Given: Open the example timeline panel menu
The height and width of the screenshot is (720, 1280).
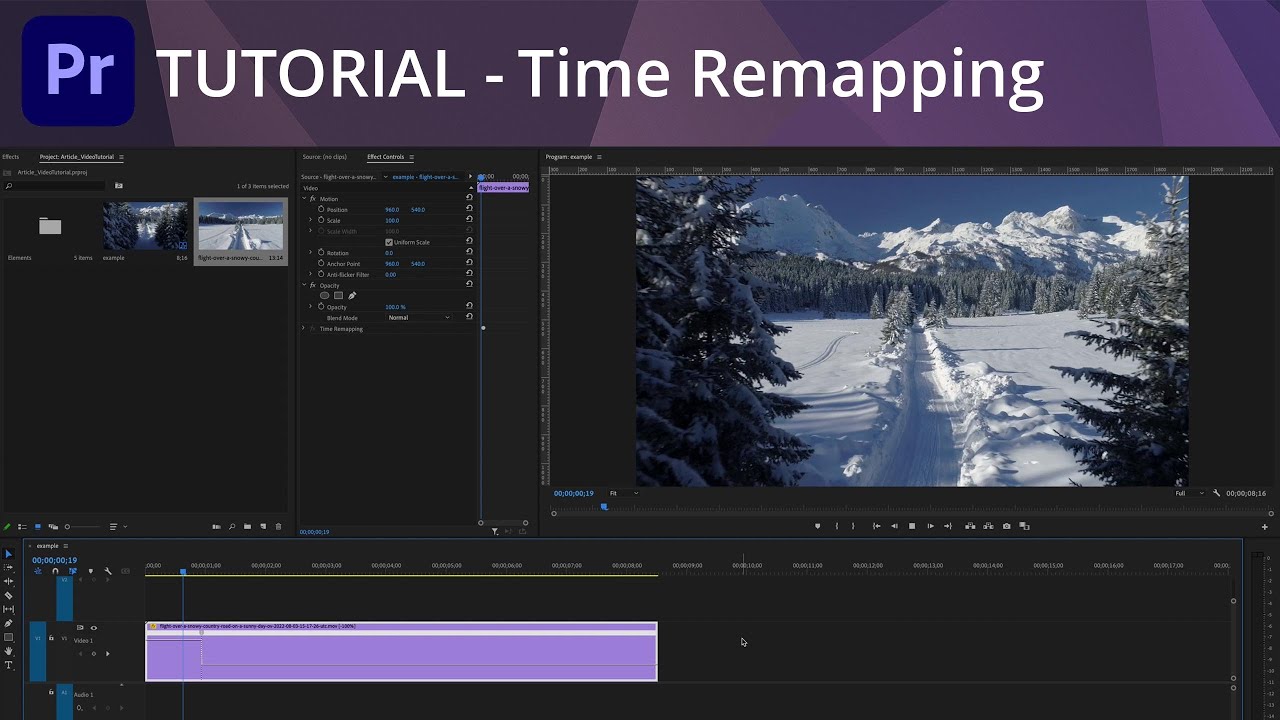Looking at the screenshot, I should pos(66,546).
